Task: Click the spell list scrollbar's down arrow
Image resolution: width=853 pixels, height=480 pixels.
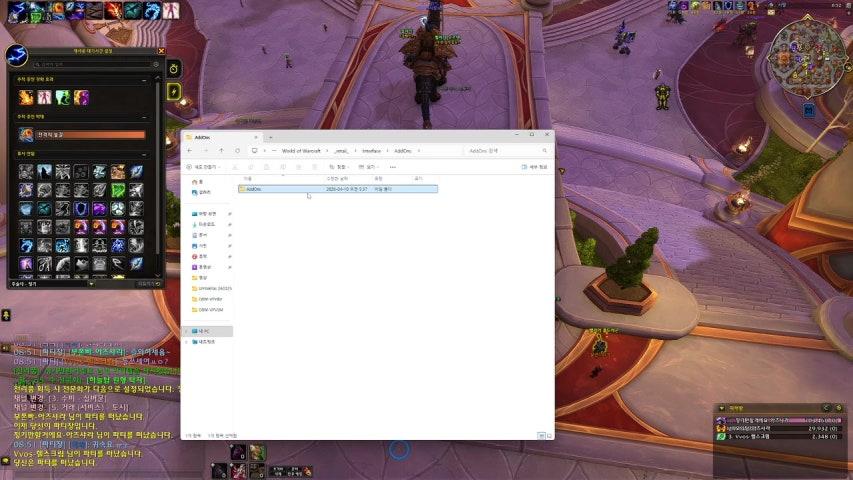Action: coord(158,275)
